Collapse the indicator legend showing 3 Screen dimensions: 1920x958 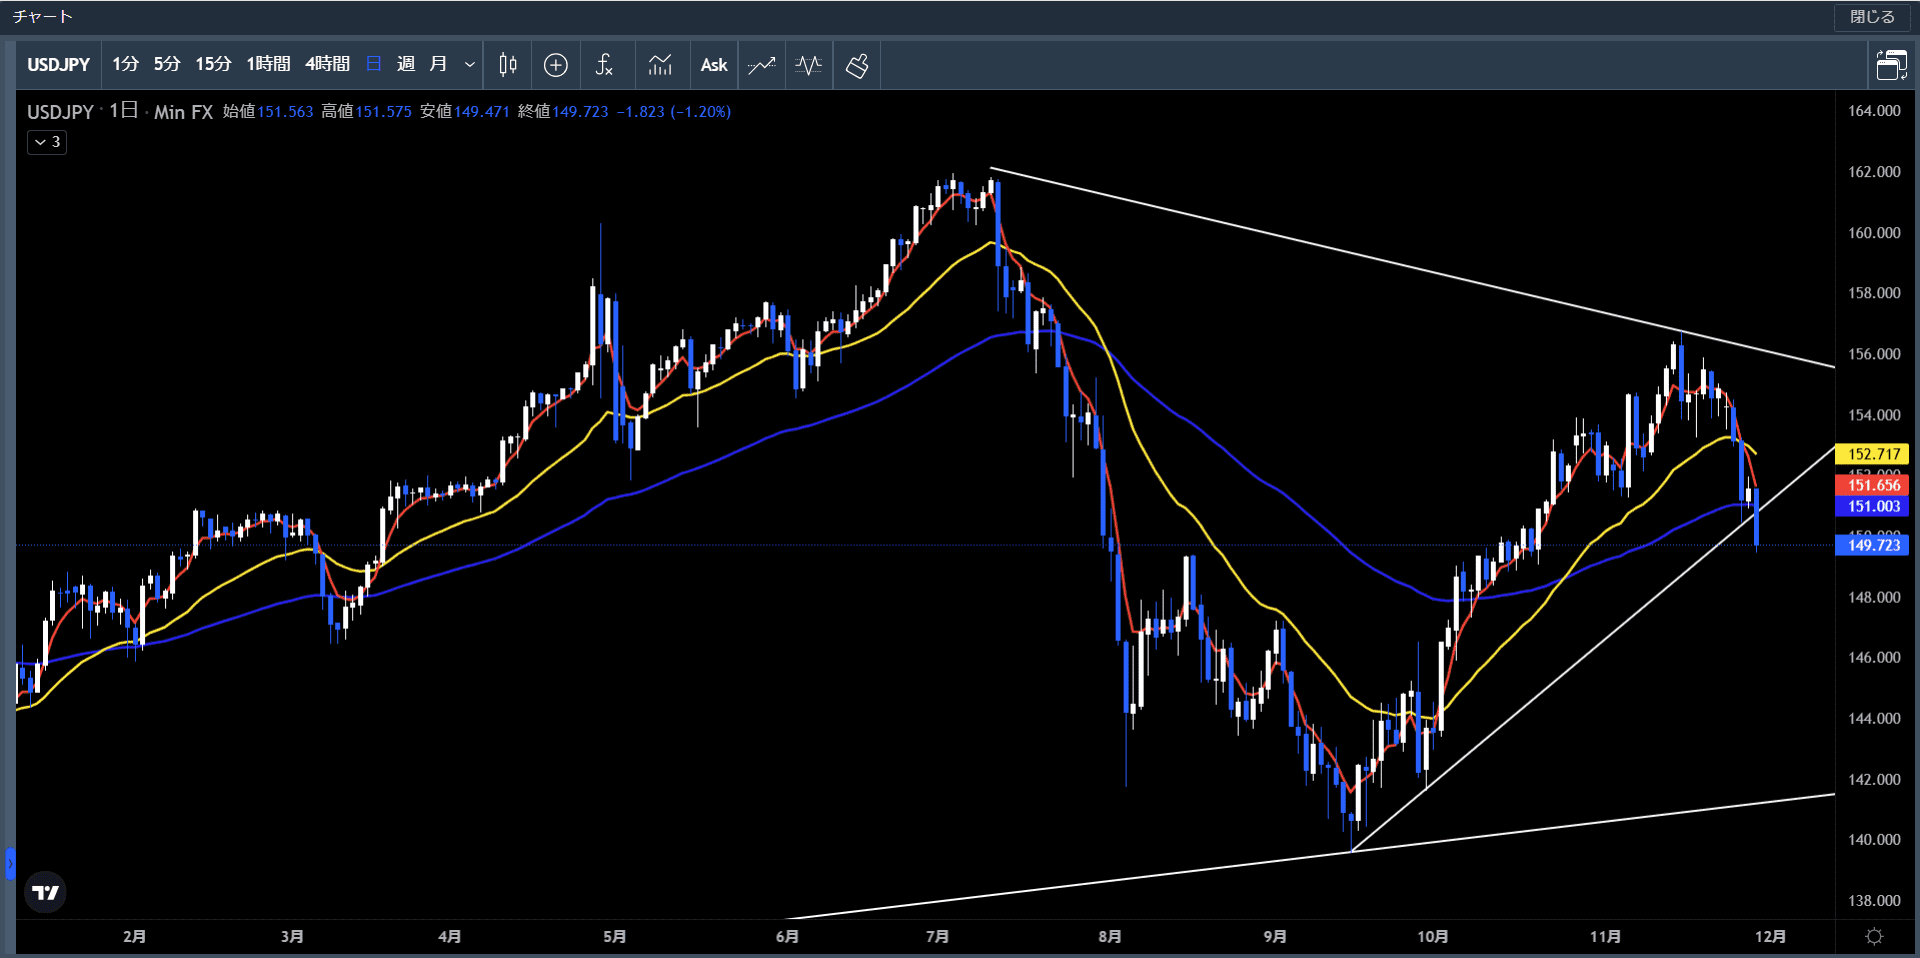(47, 142)
